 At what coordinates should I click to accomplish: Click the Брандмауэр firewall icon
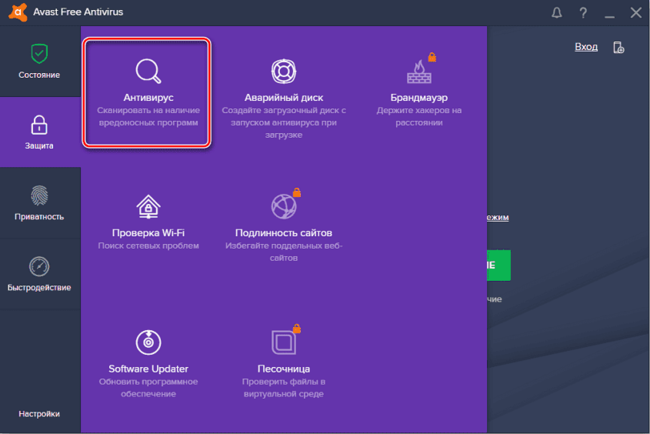[419, 71]
